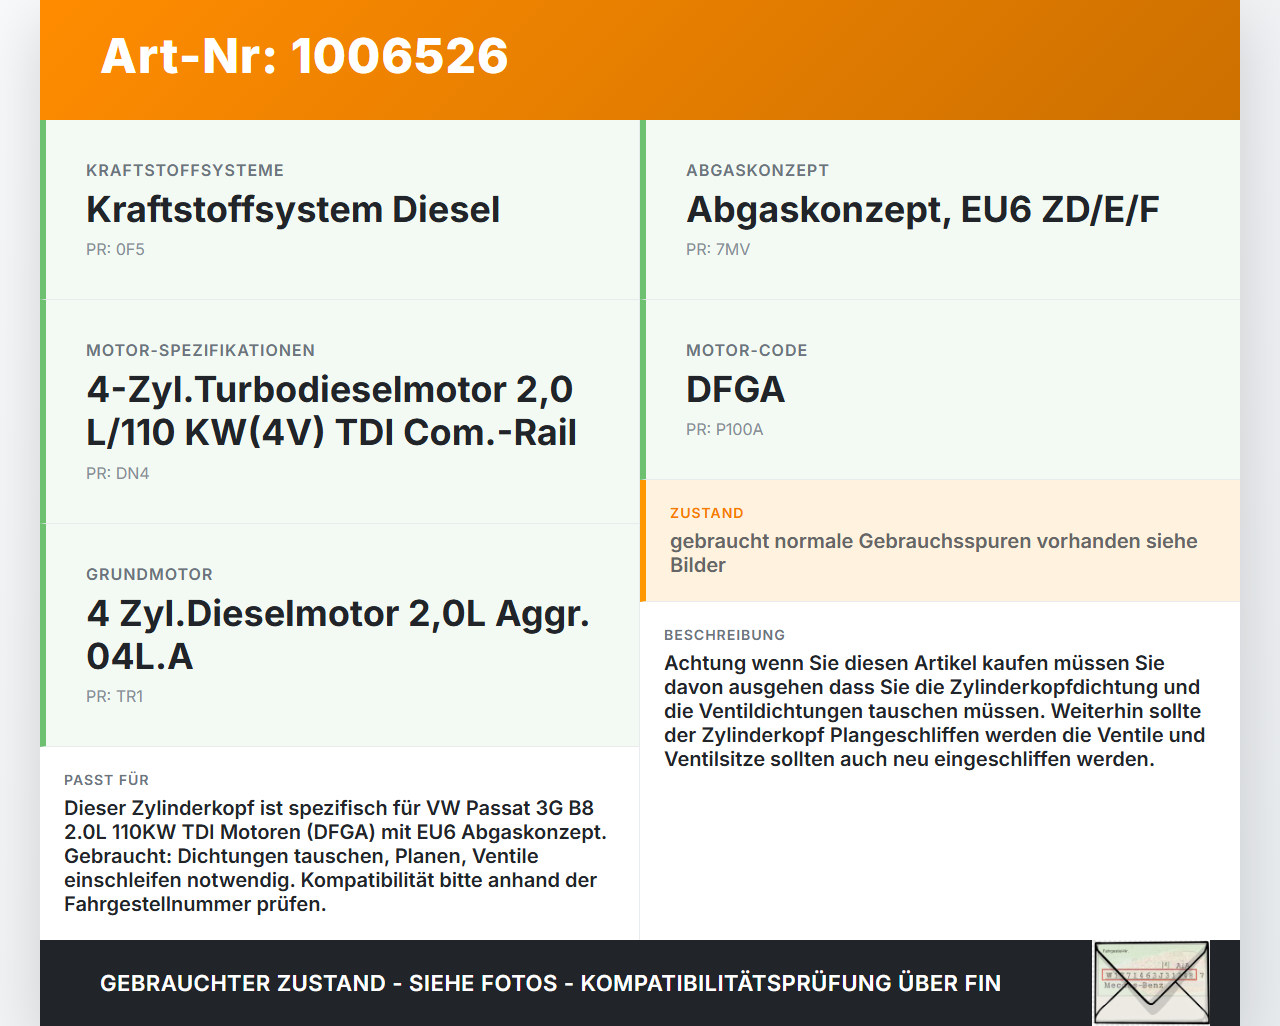Click the 'Art-Nr: 1006526' heading
The height and width of the screenshot is (1026, 1280).
[x=304, y=56]
